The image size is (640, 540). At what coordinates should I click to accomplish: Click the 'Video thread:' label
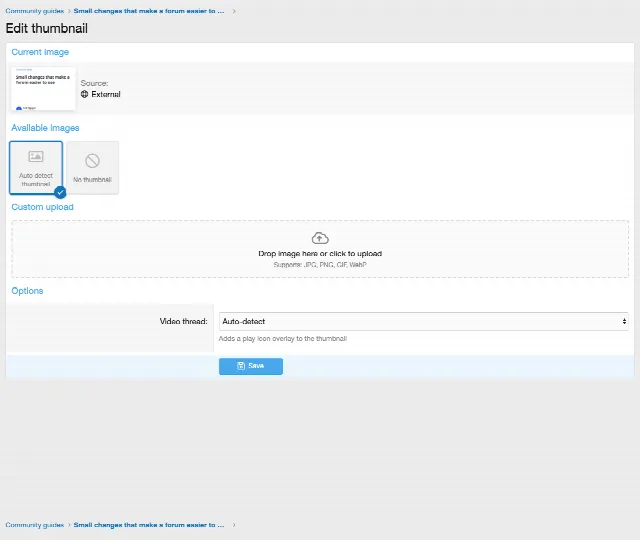click(184, 322)
